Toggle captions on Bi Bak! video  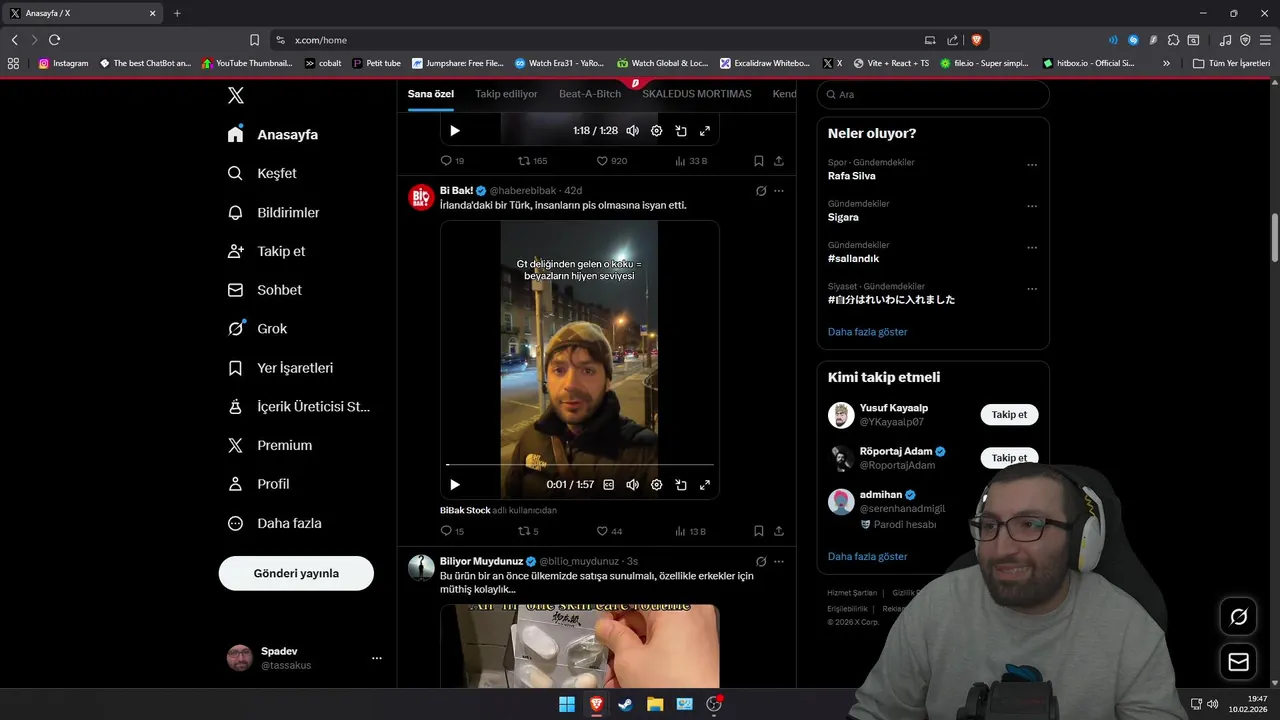pyautogui.click(x=608, y=484)
